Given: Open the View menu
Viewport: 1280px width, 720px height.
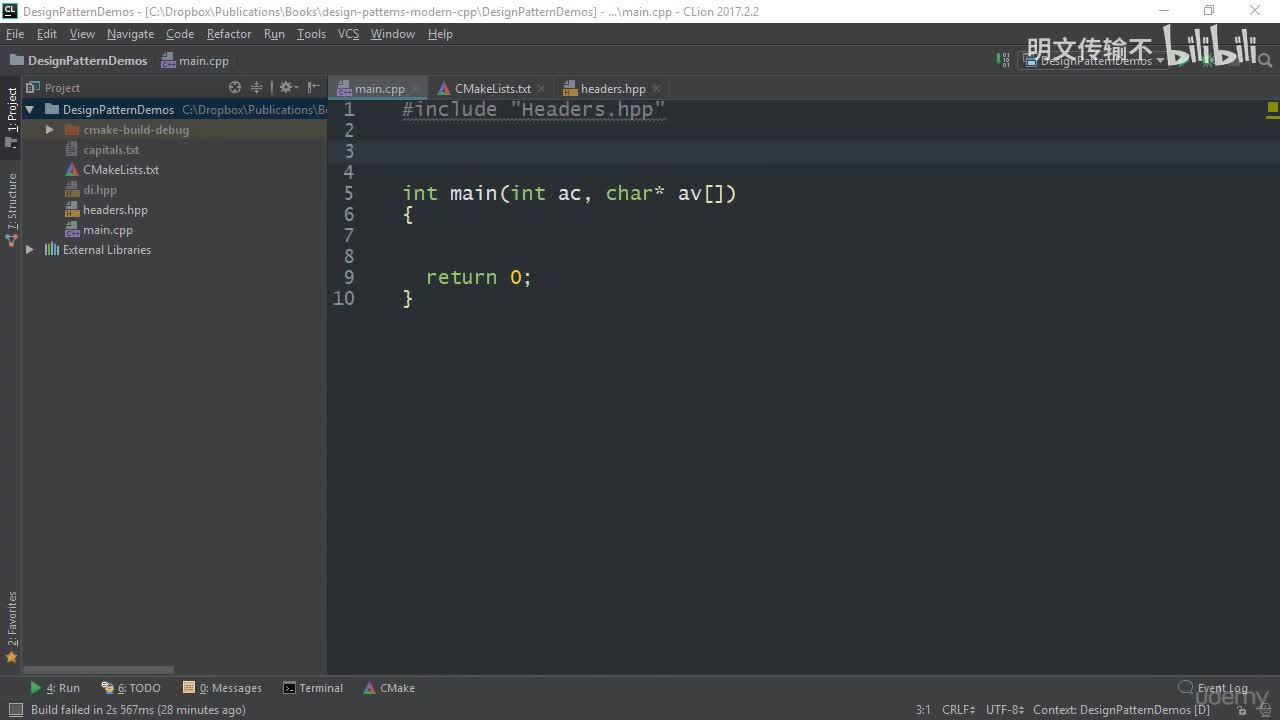Looking at the screenshot, I should coord(82,34).
